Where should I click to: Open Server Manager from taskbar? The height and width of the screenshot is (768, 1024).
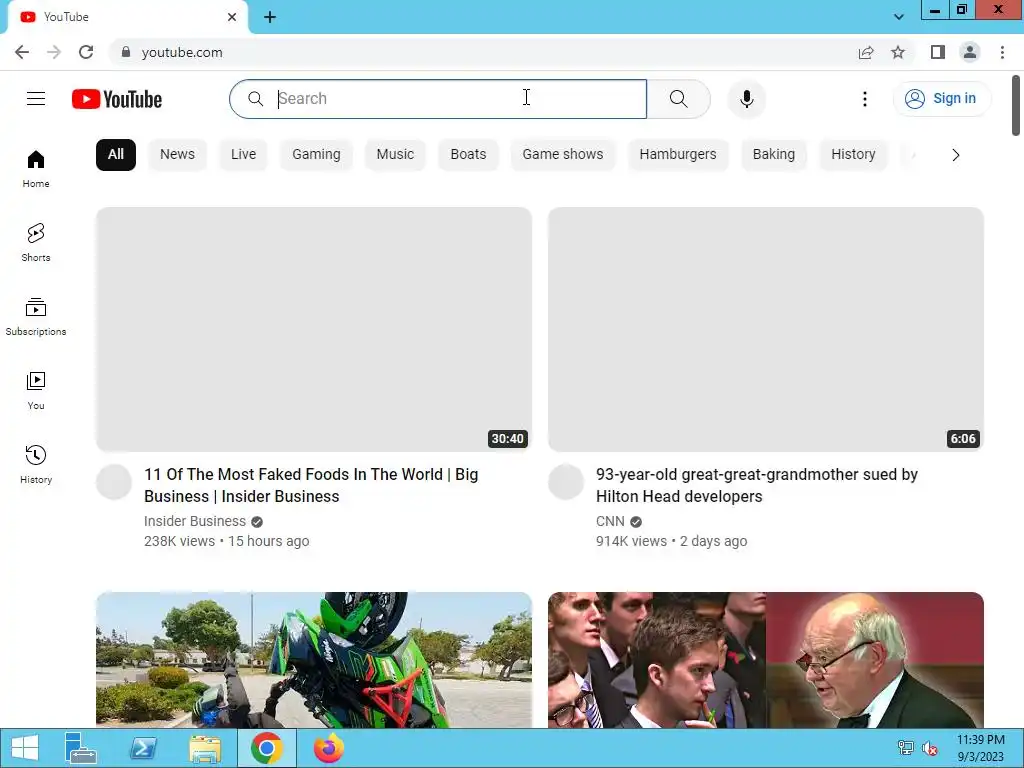pyautogui.click(x=80, y=748)
